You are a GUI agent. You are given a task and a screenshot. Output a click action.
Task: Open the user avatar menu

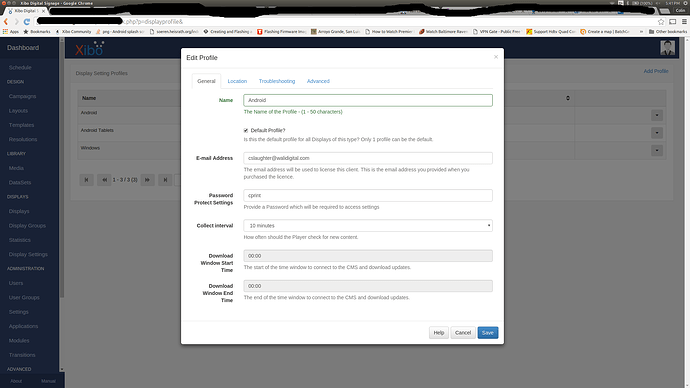667,48
